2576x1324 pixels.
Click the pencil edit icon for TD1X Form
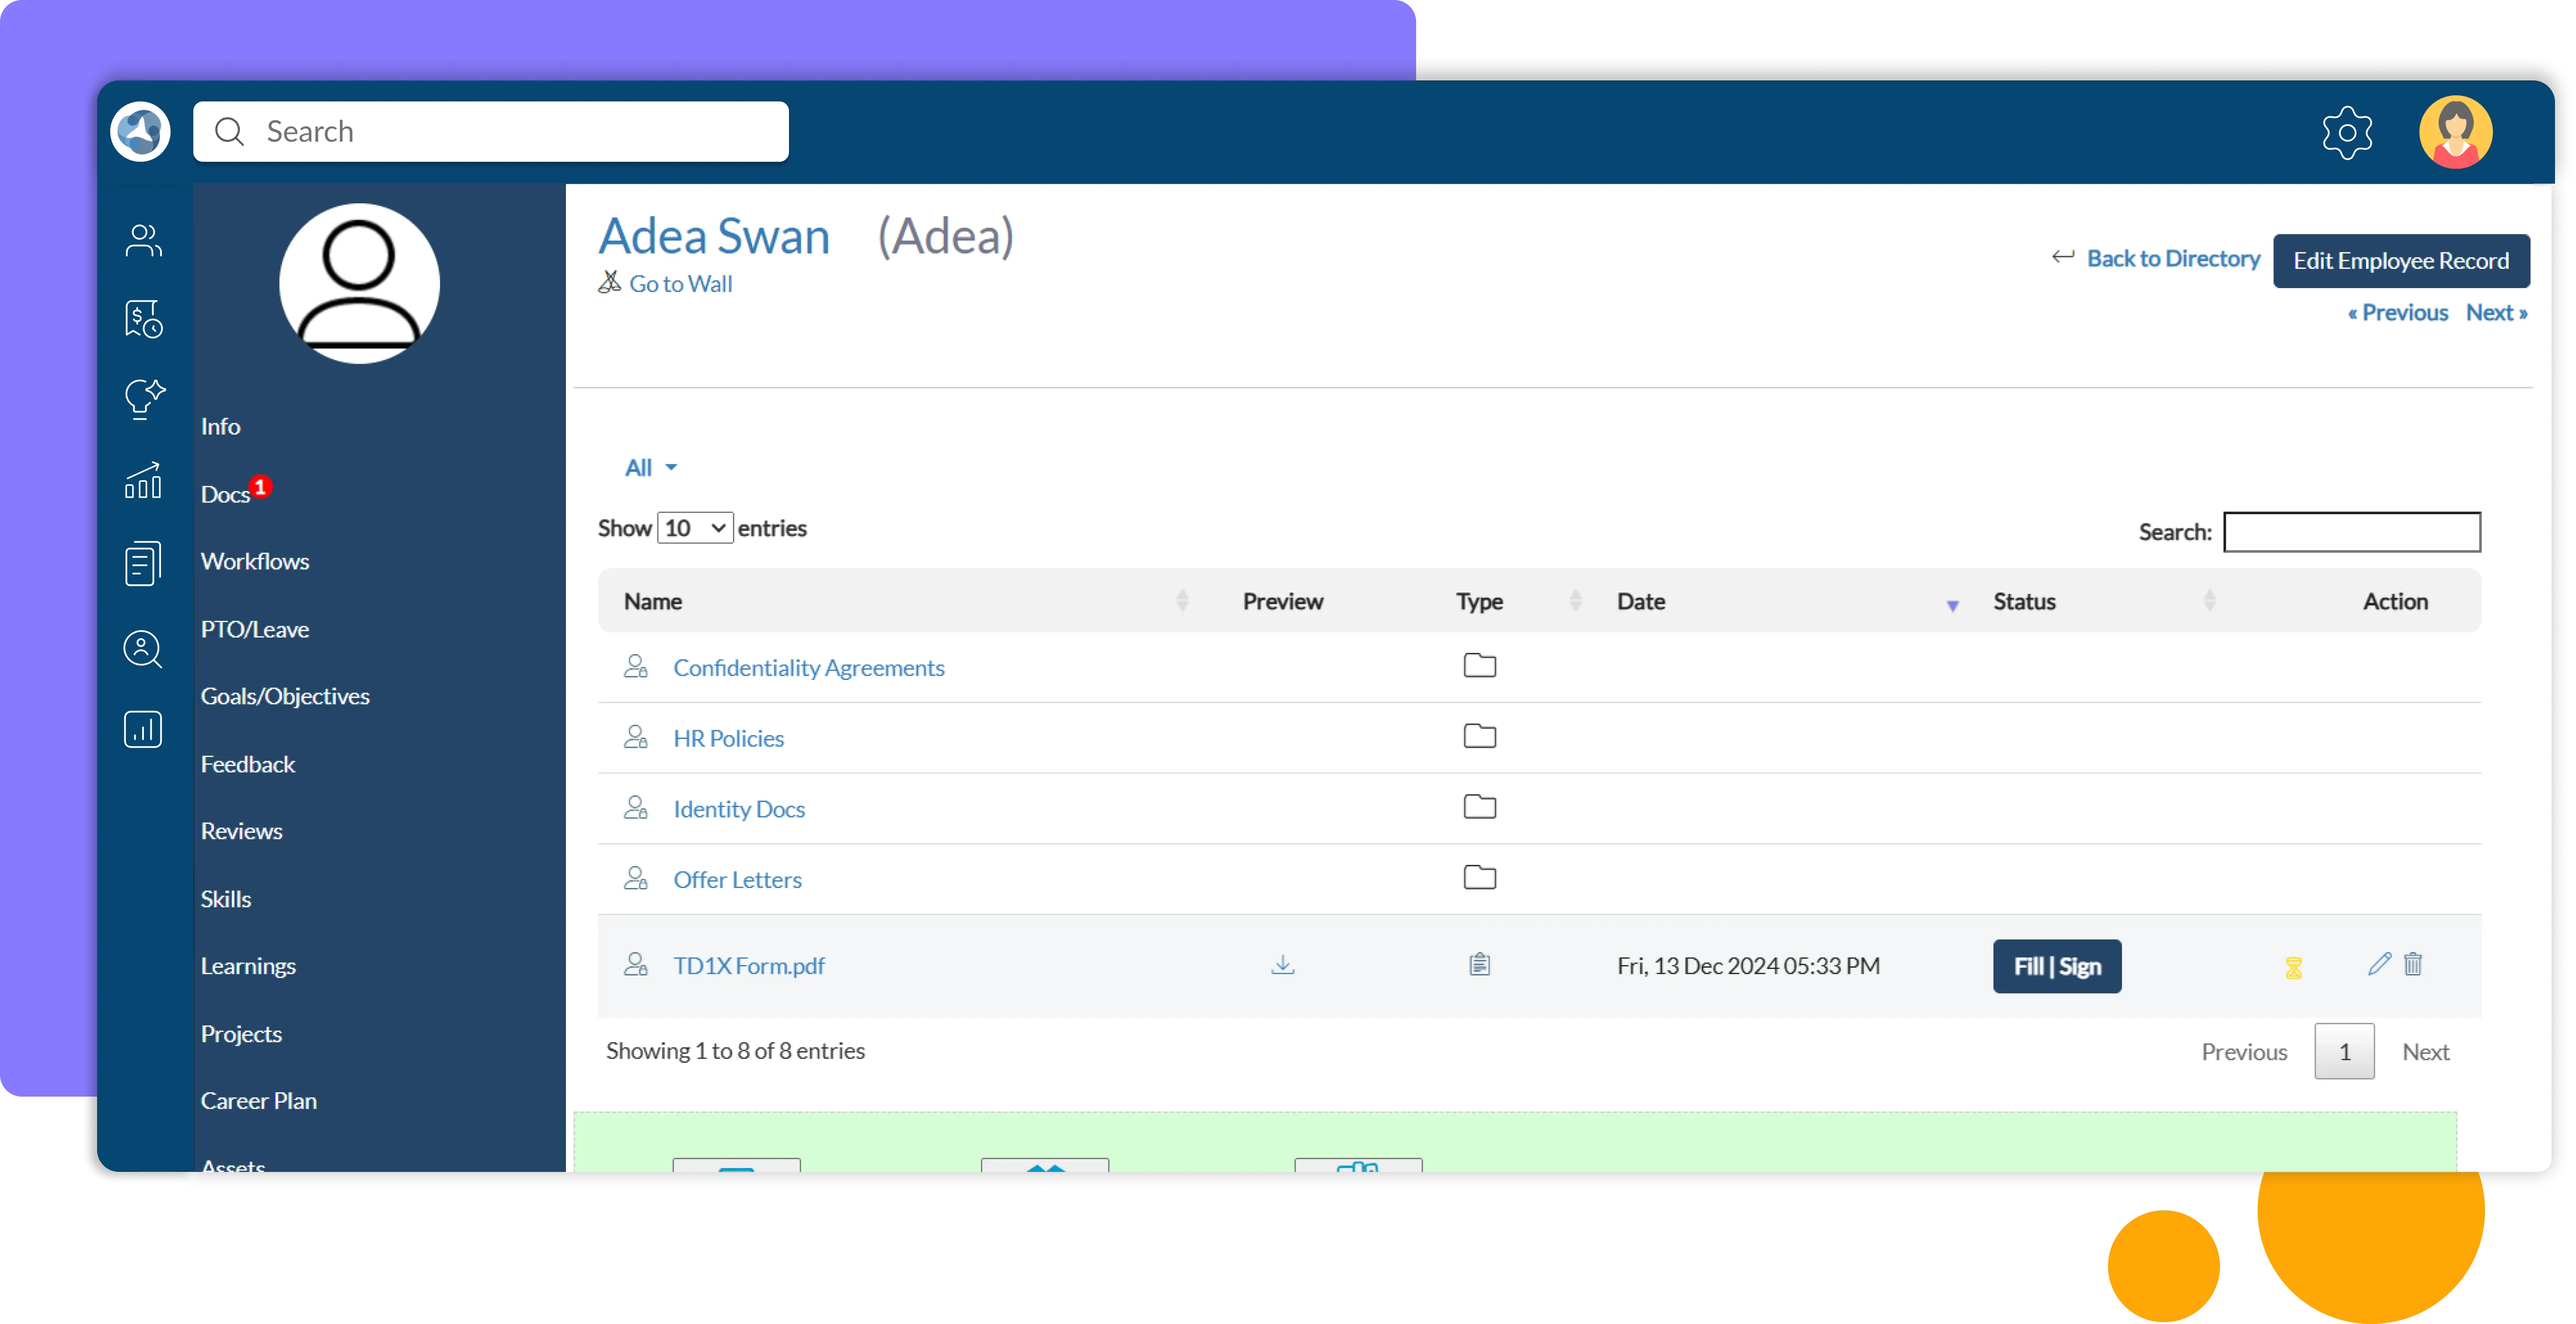2379,964
